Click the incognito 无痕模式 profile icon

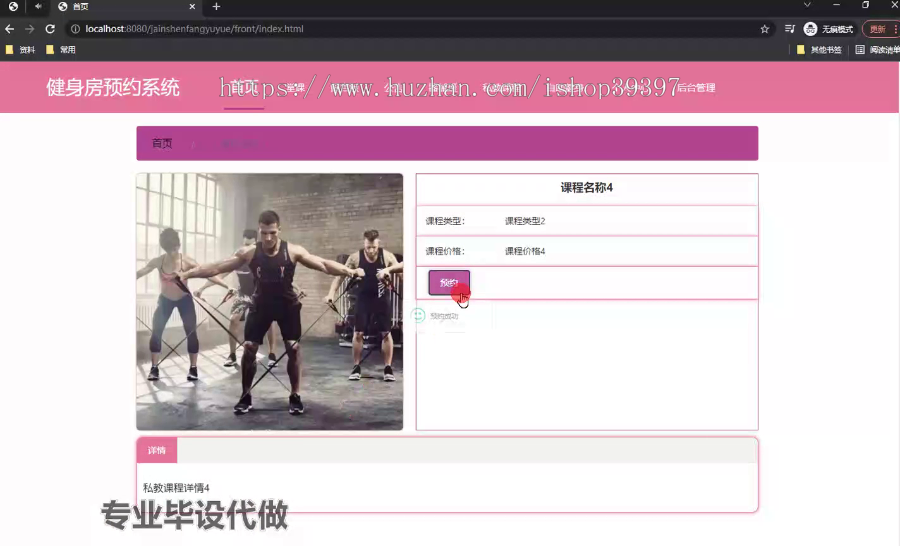click(810, 29)
